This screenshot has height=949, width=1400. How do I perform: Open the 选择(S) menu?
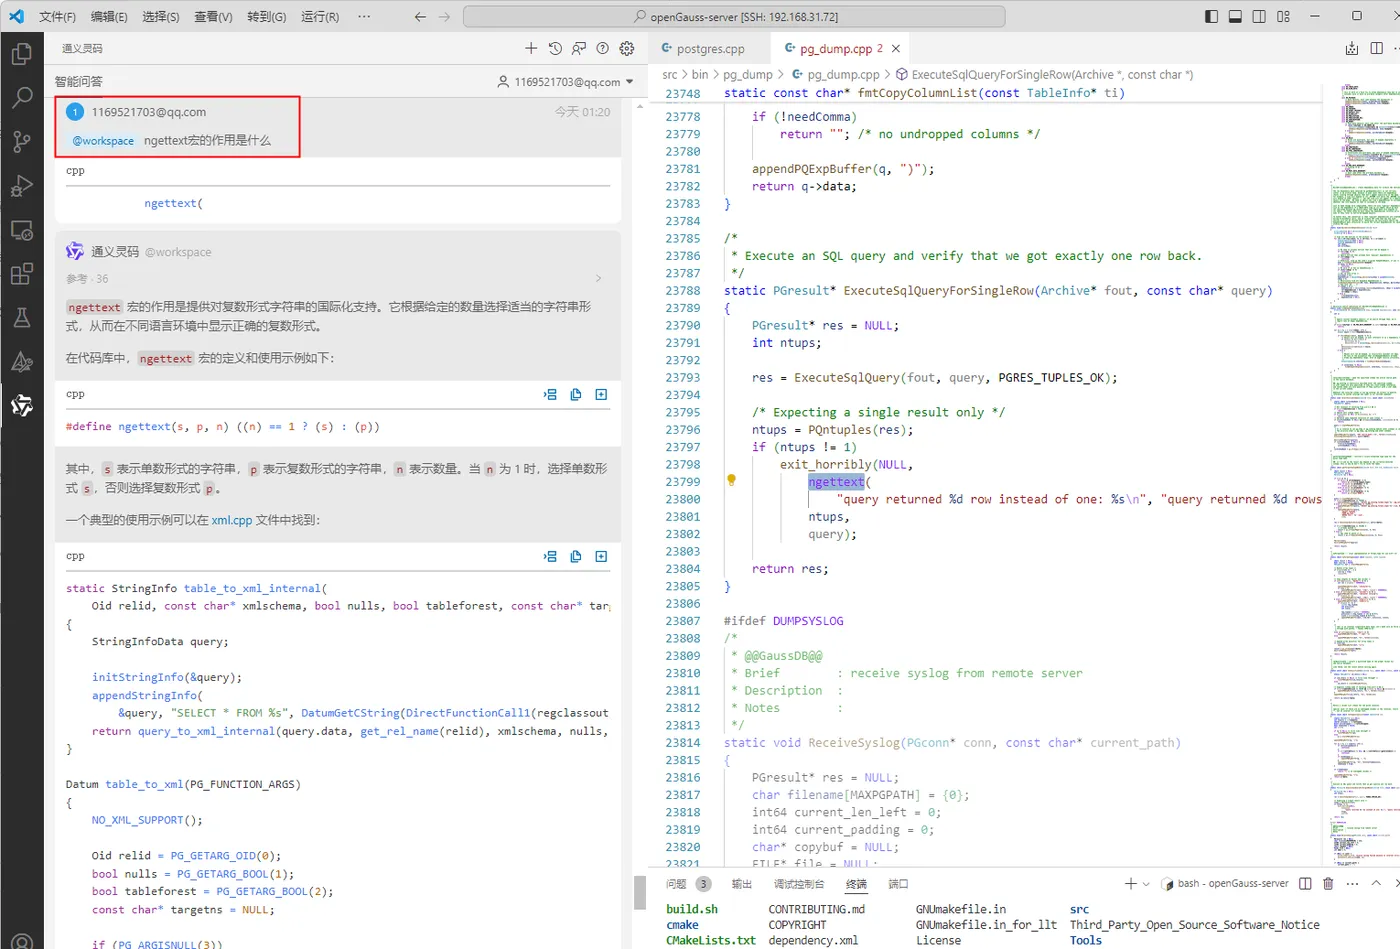(x=161, y=16)
